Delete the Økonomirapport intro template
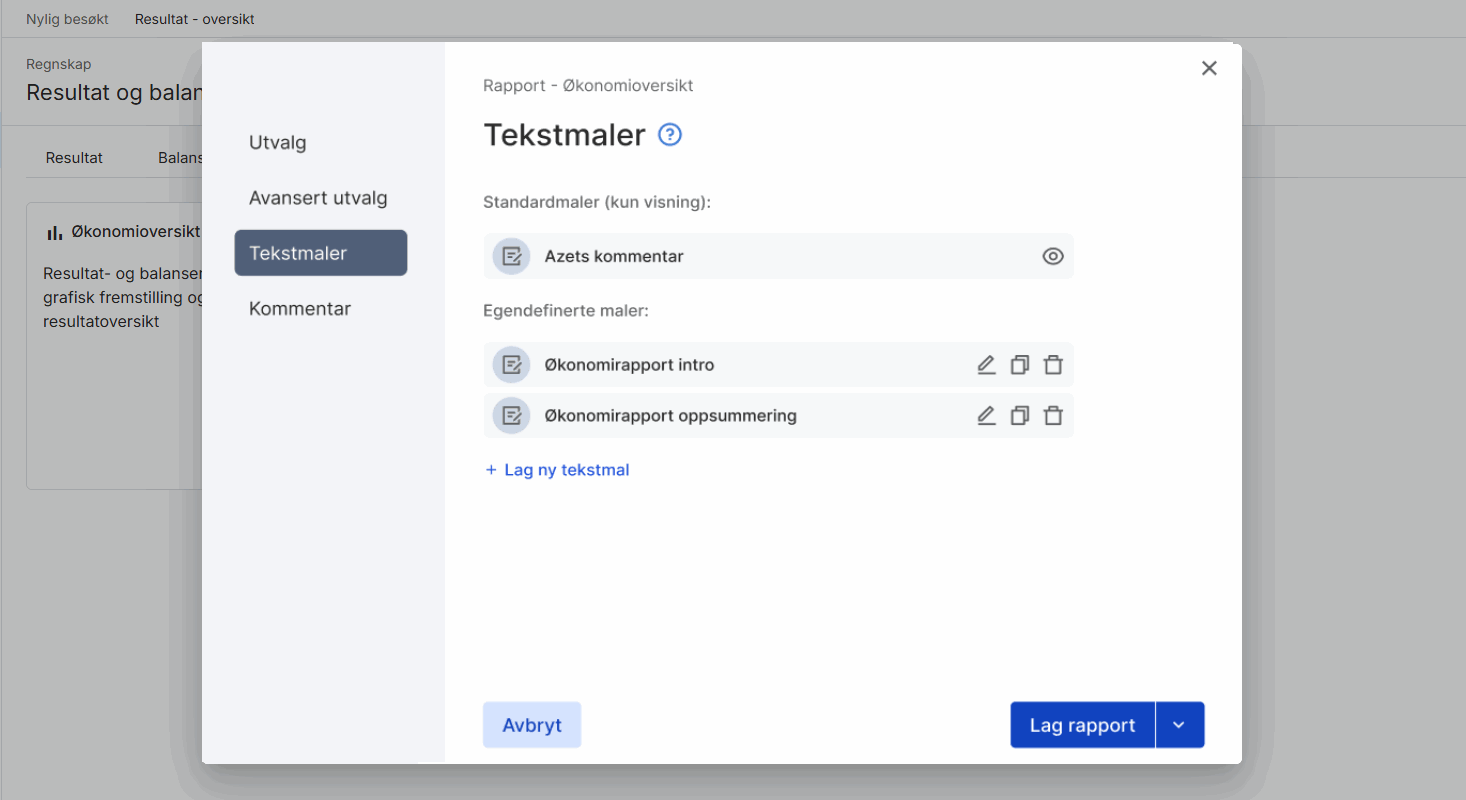1466x800 pixels. [x=1053, y=365]
